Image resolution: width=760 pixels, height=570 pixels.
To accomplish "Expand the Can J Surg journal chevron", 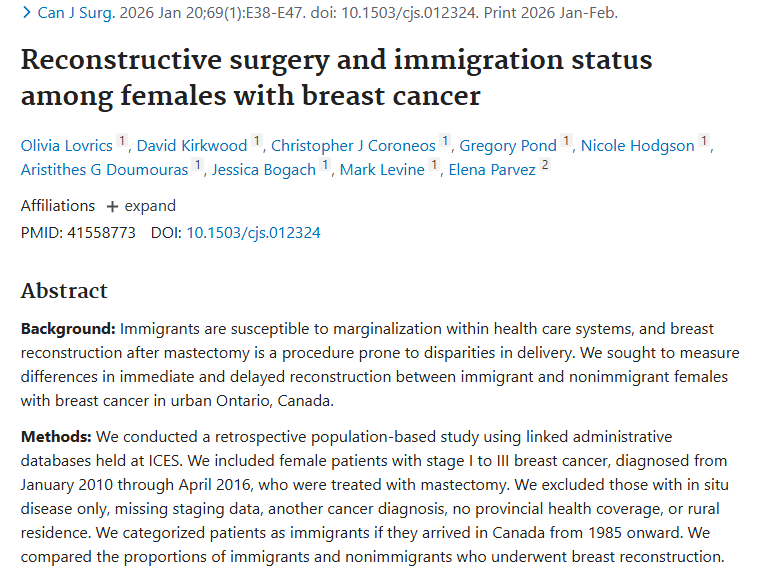I will [x=26, y=14].
